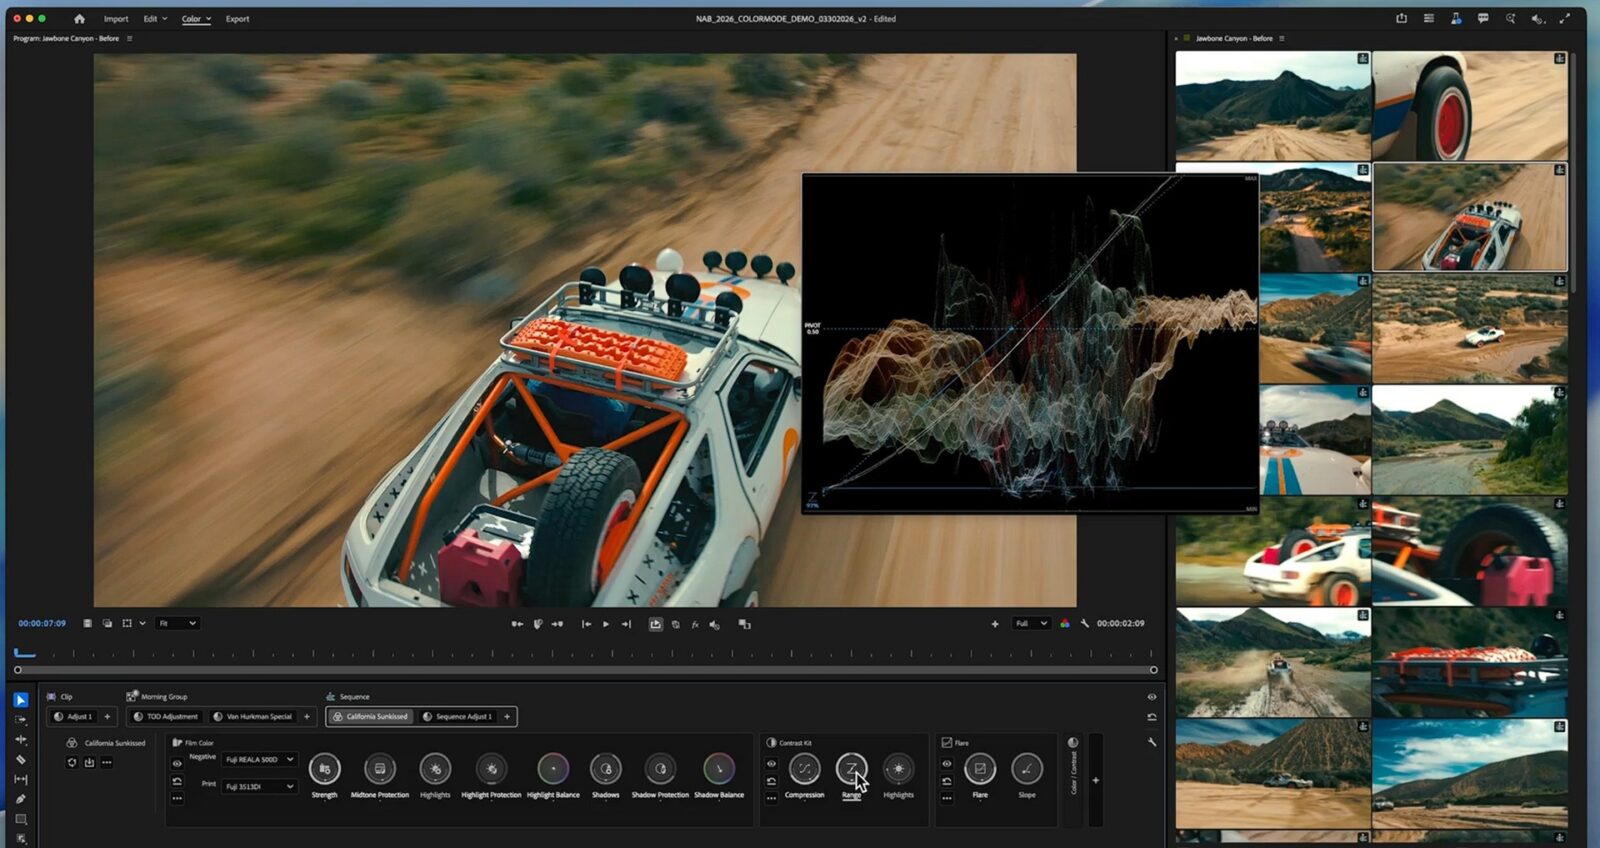Toggle Contrast Kit visibility eye
Viewport: 1600px width, 848px height.
(x=771, y=764)
